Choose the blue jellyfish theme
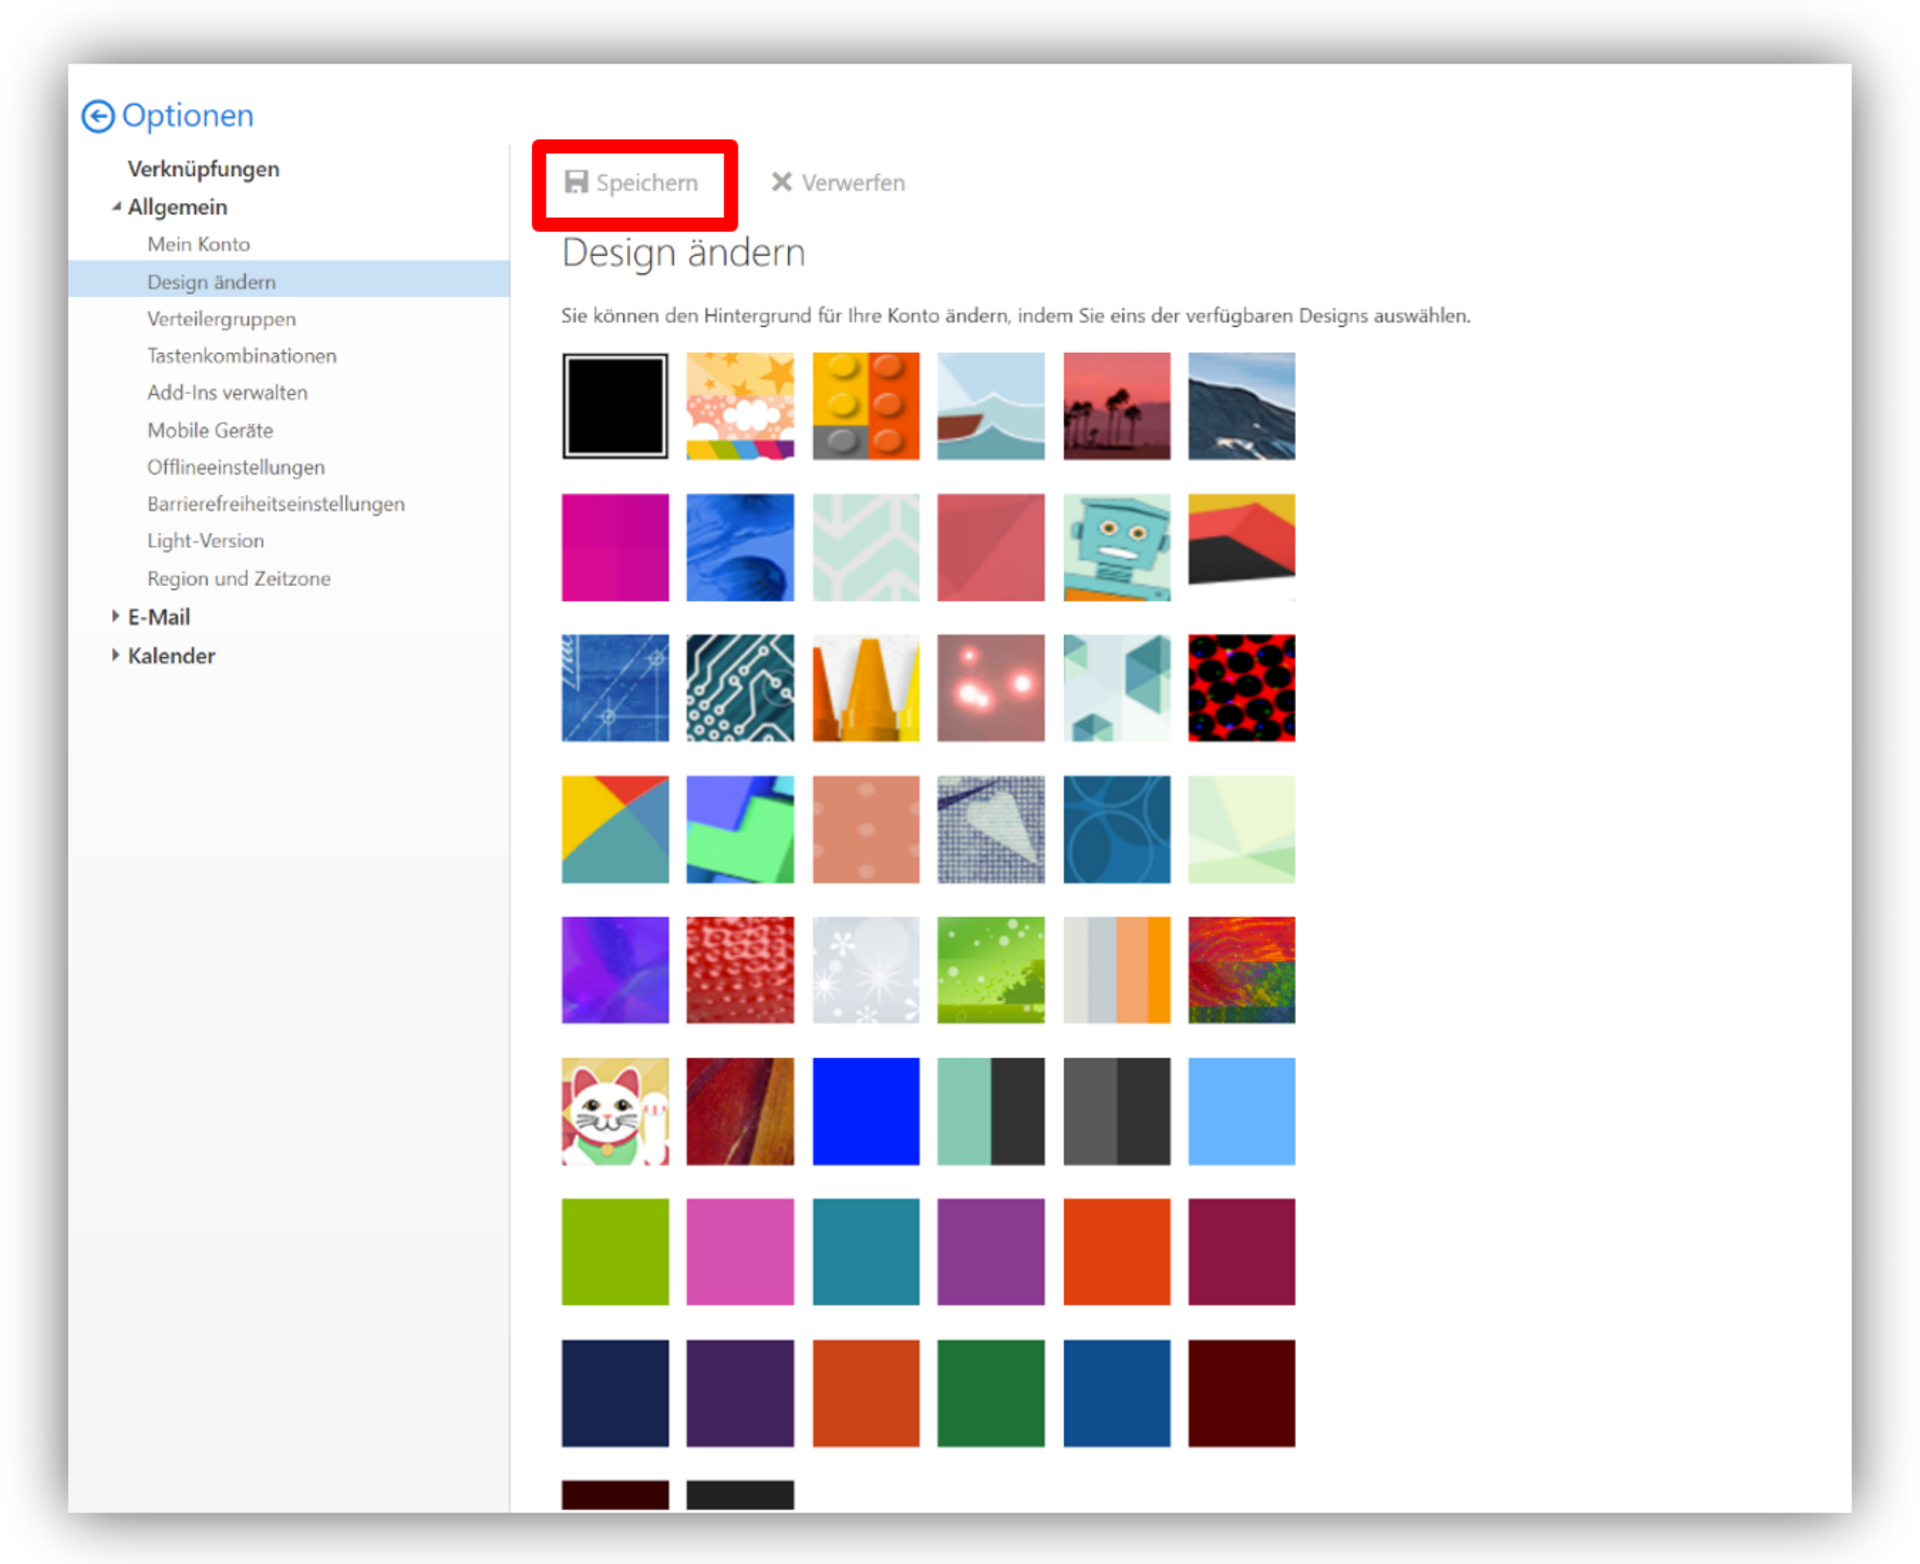 (740, 547)
